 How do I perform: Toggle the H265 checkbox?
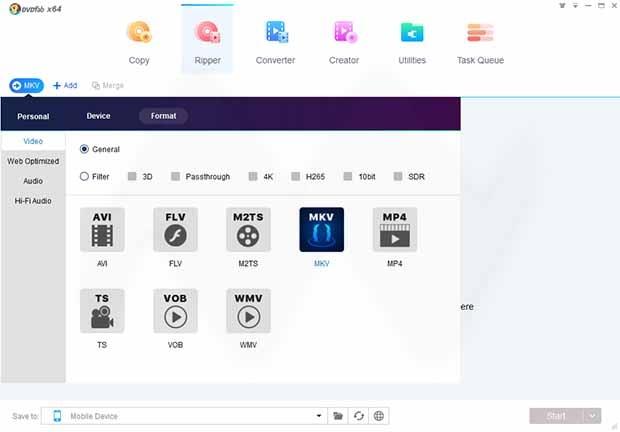[295, 176]
